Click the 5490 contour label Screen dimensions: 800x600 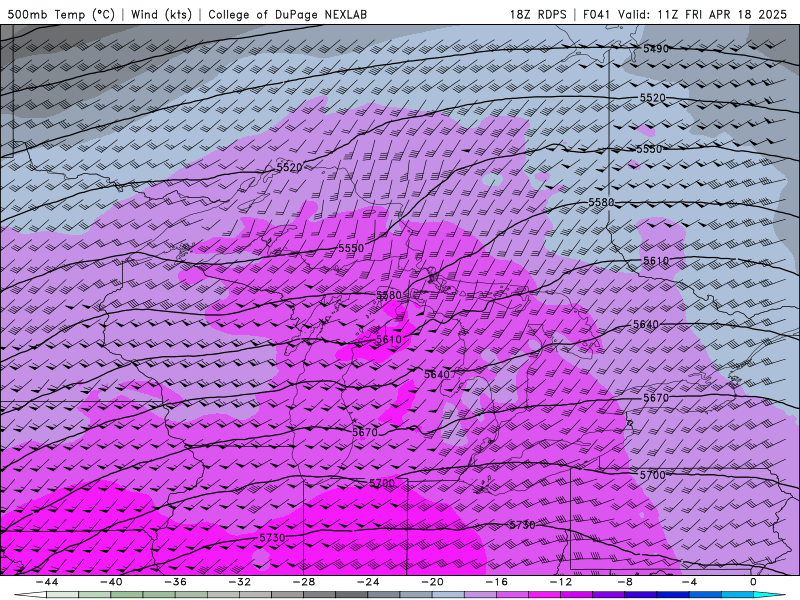[x=656, y=49]
